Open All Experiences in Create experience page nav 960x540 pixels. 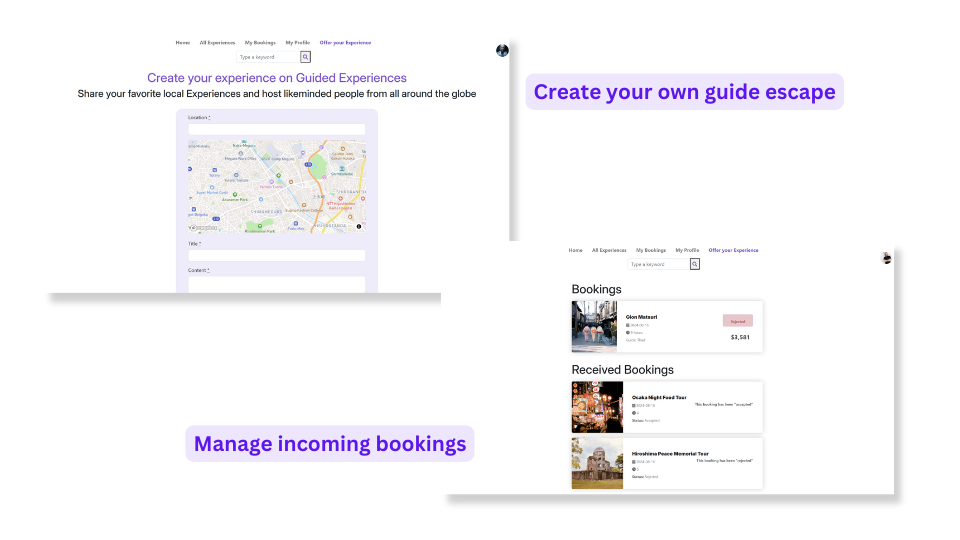[x=217, y=43]
